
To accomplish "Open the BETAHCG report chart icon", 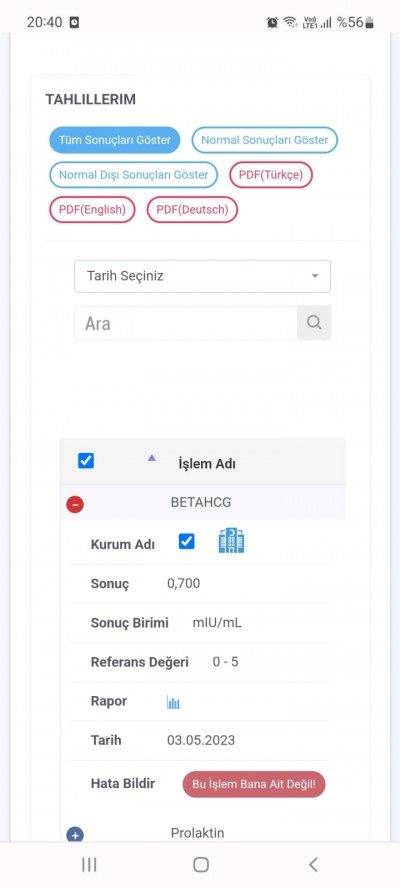I will pos(173,703).
